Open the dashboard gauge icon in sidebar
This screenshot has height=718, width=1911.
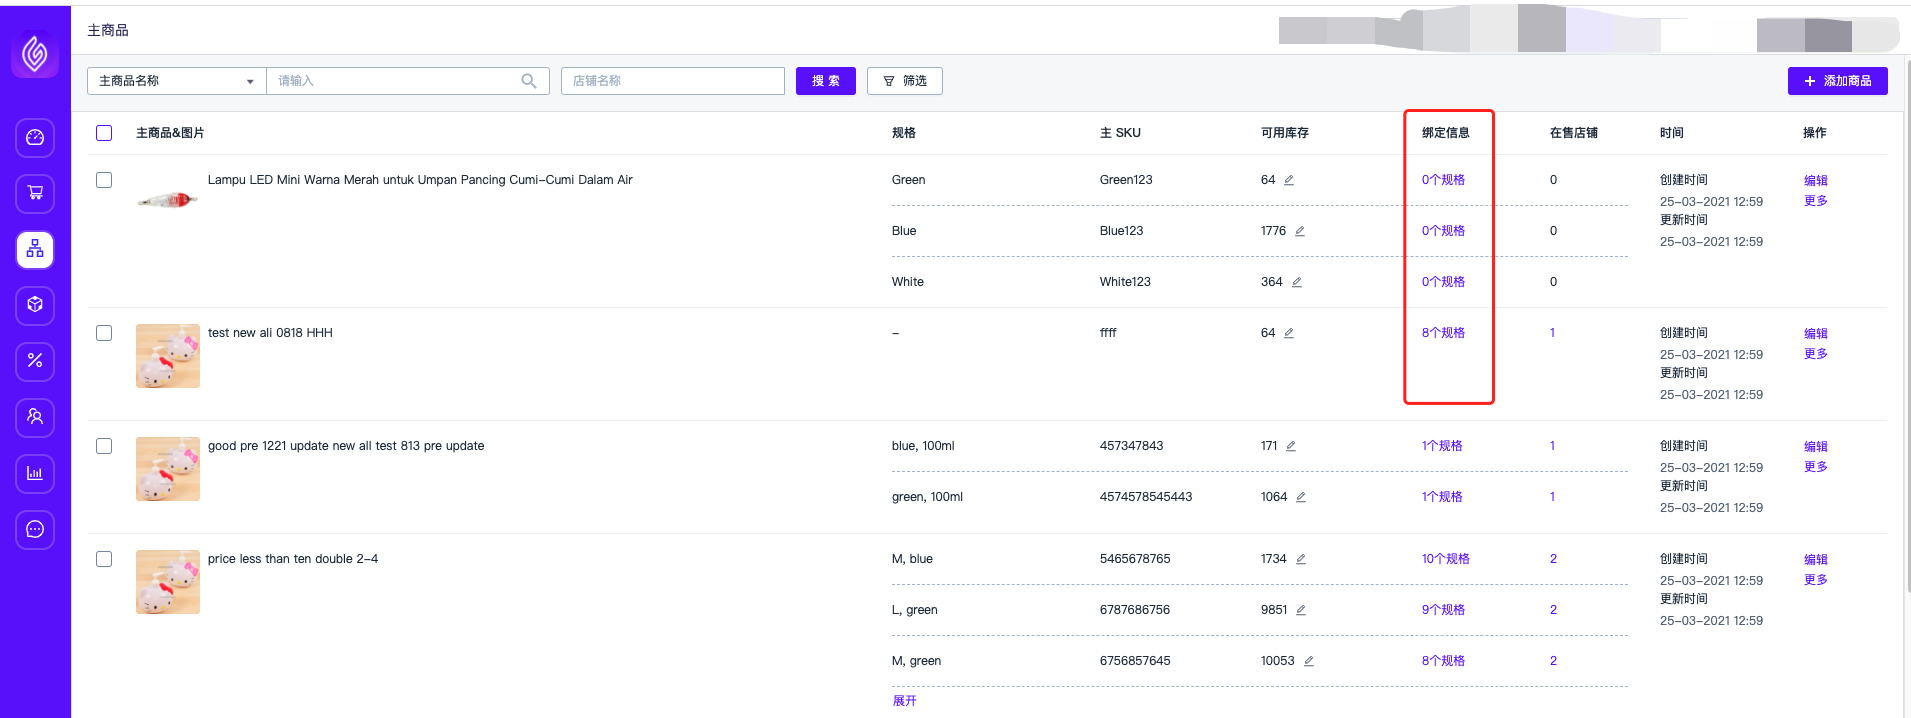[35, 138]
